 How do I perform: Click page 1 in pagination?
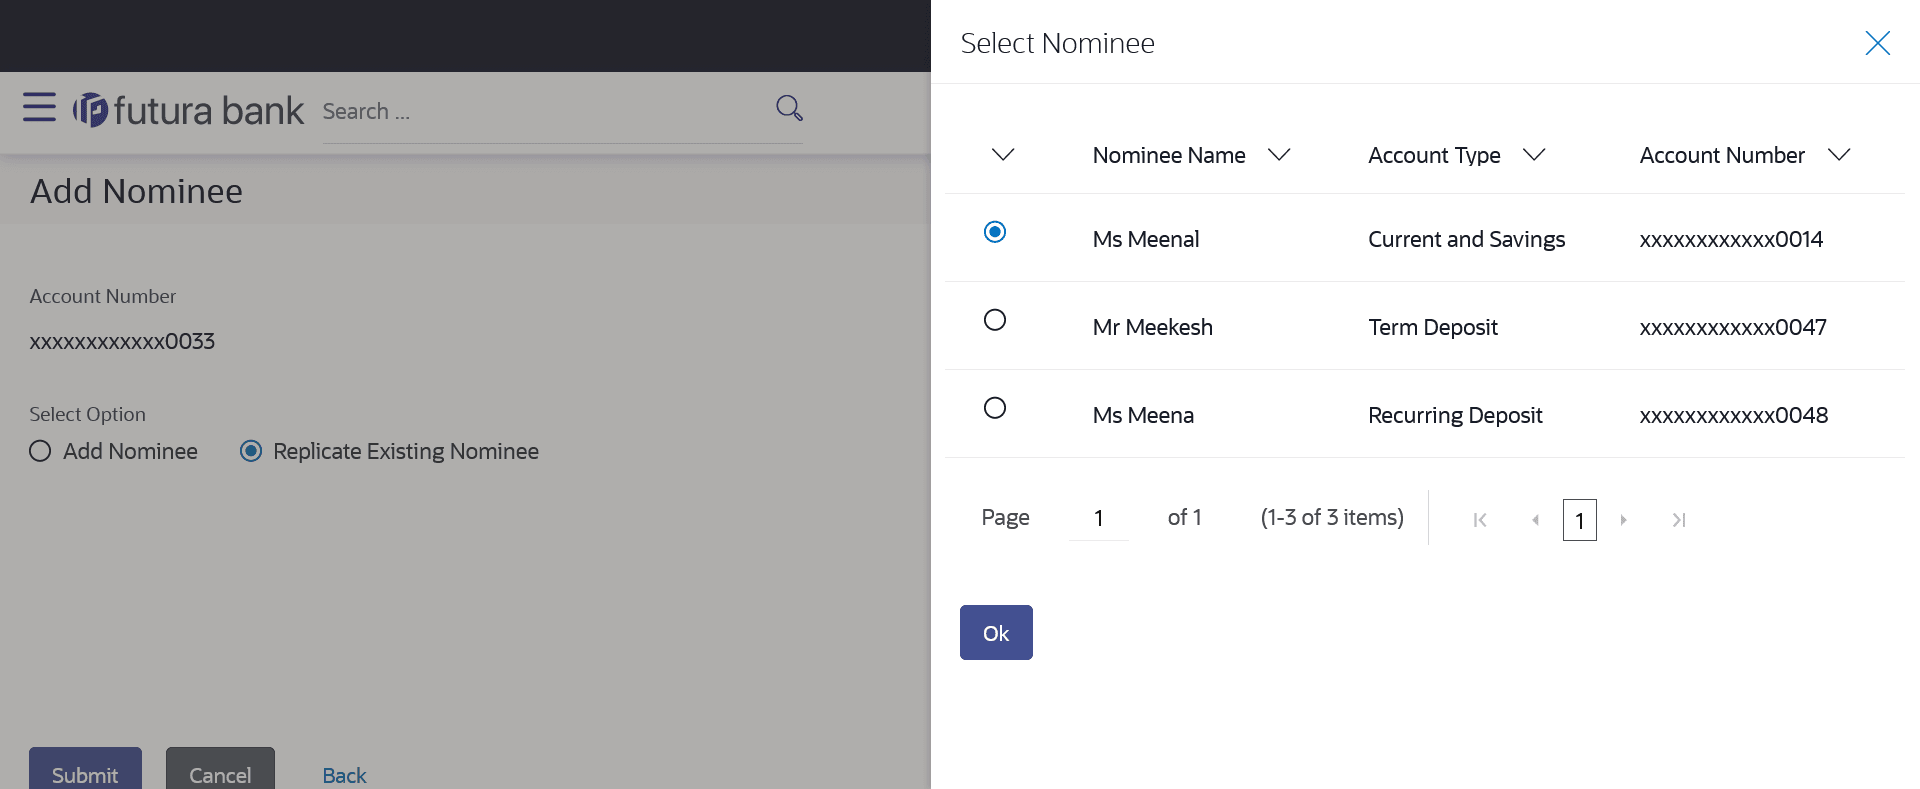(1580, 520)
